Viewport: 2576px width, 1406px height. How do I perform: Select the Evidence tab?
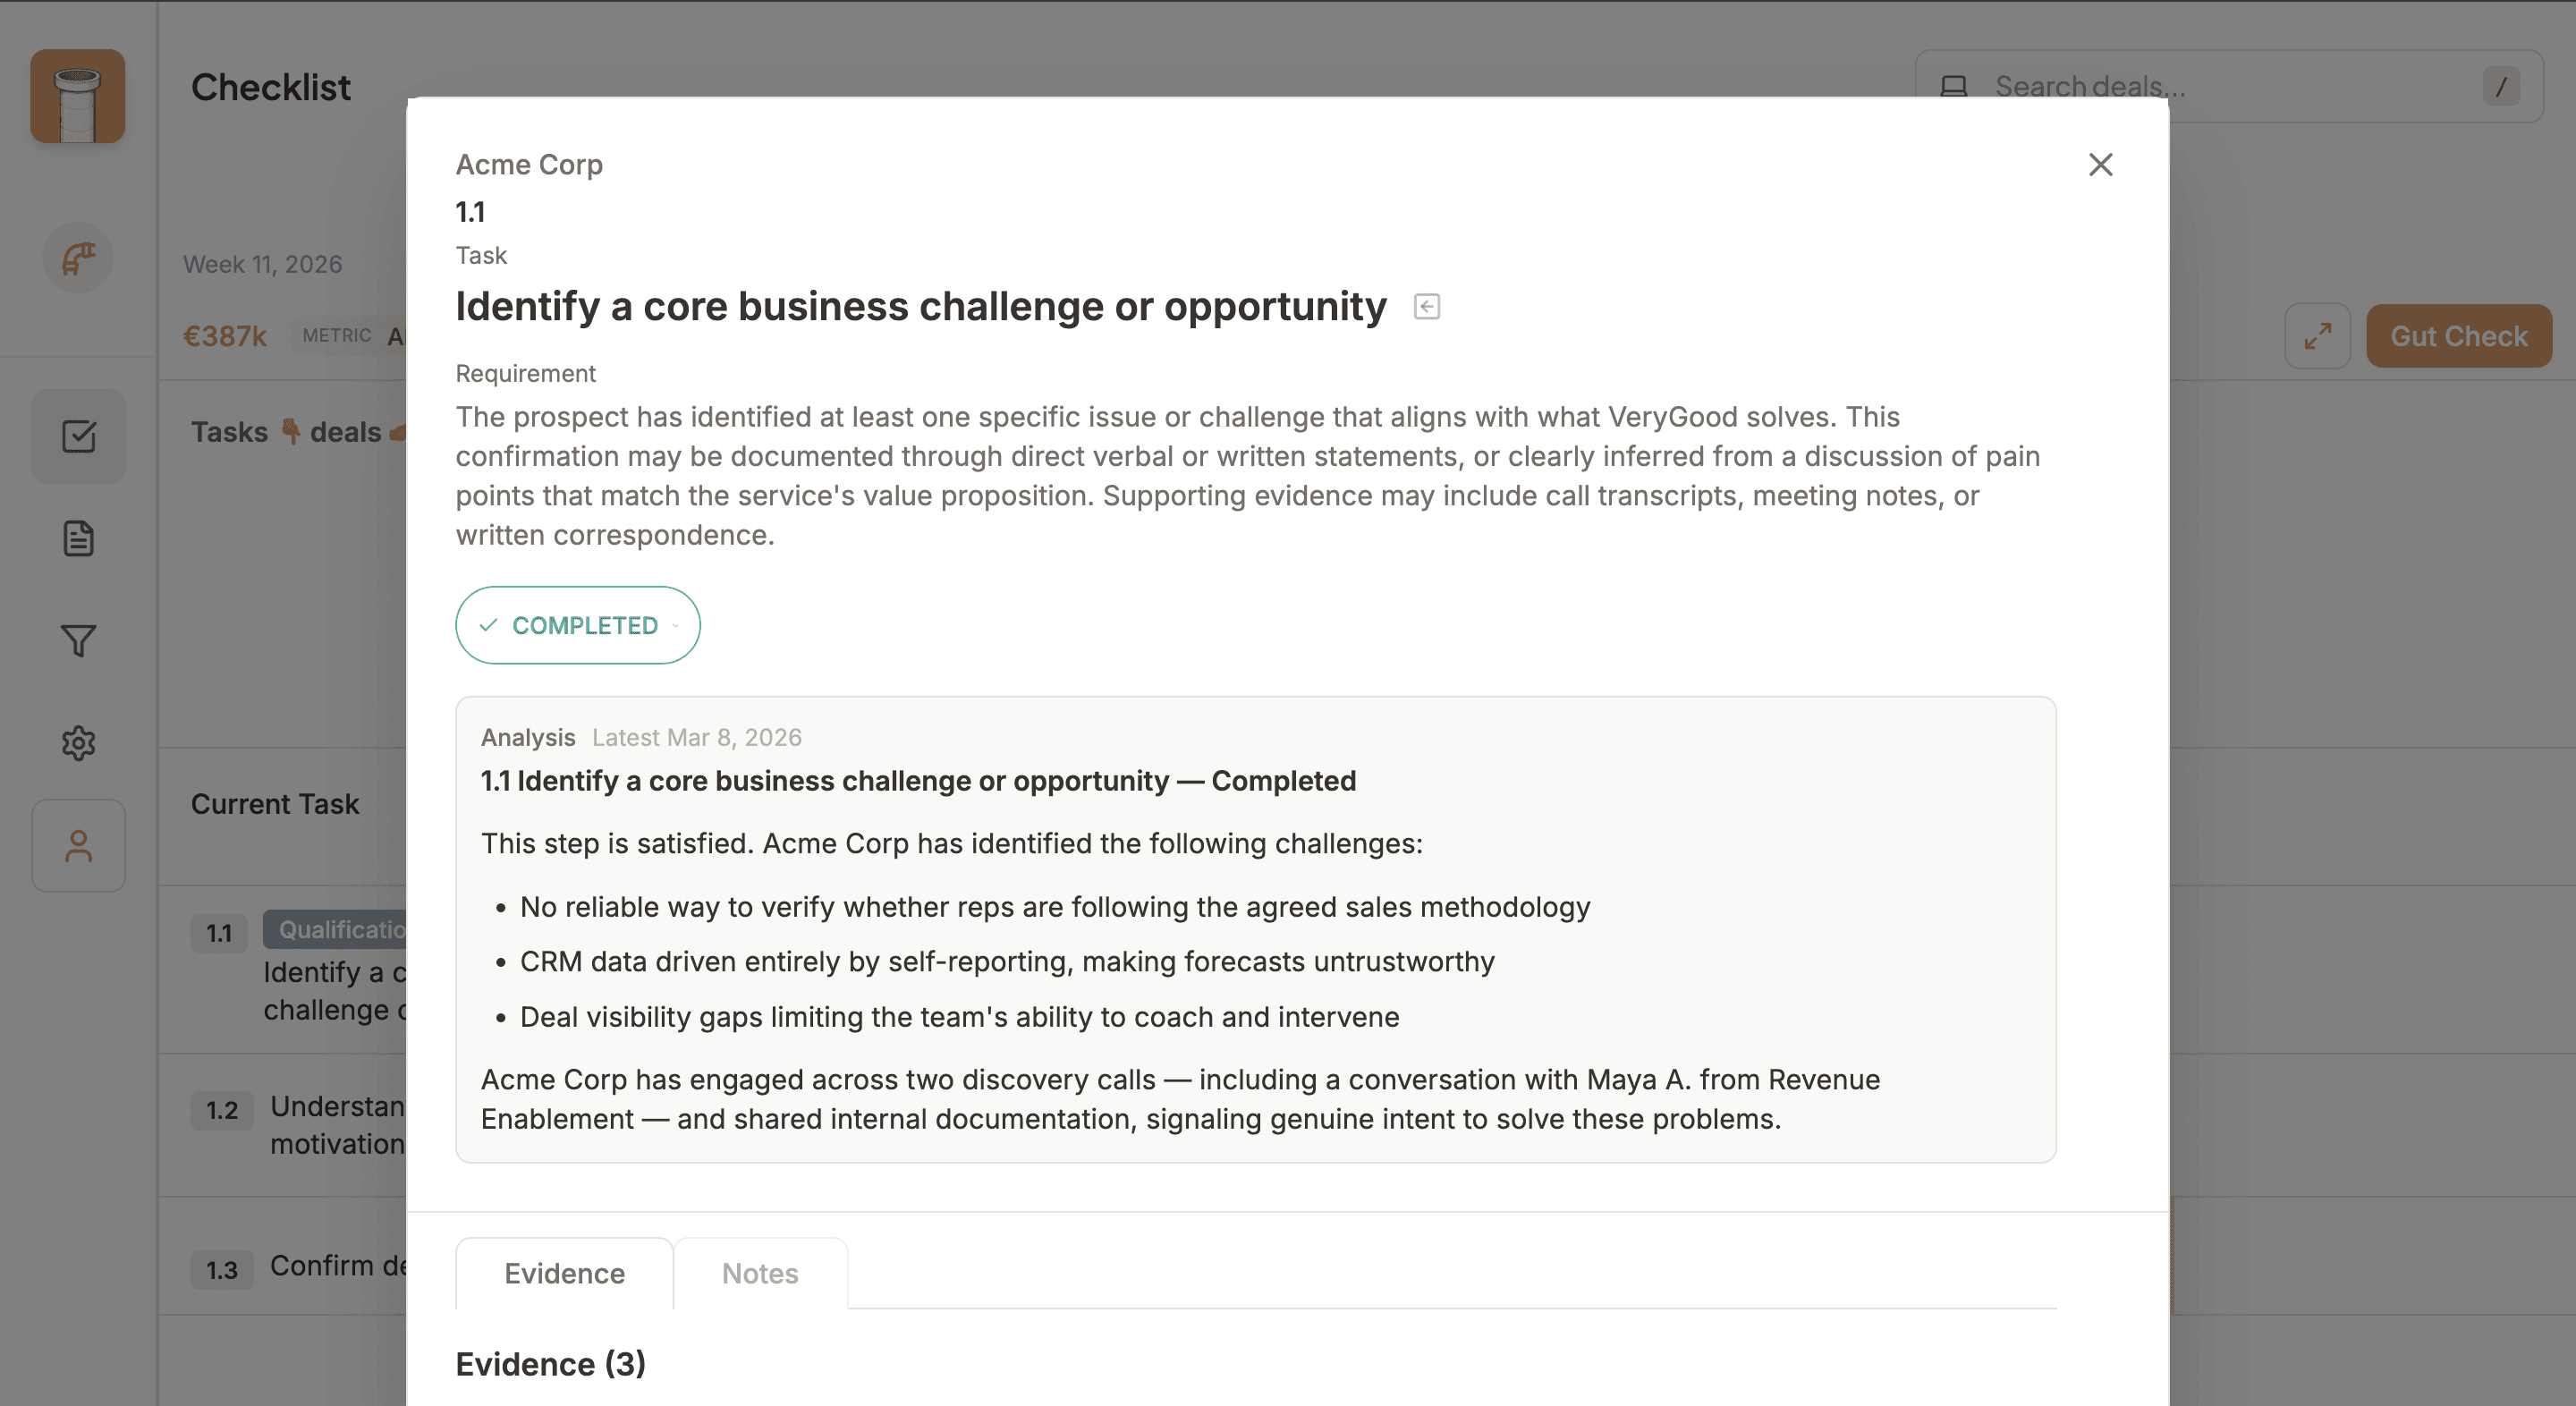pos(564,1273)
